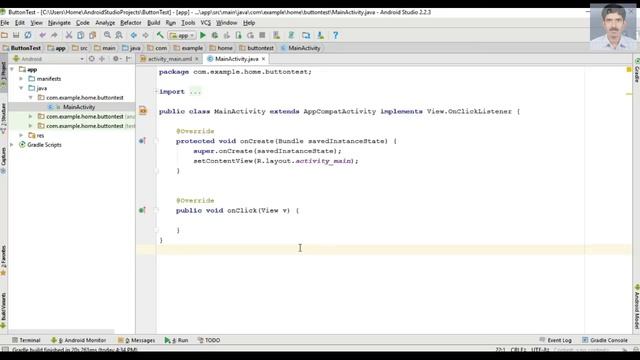This screenshot has height=360, width=640.
Task: Open Project Structure icon in toolbar
Action: coord(306,36)
